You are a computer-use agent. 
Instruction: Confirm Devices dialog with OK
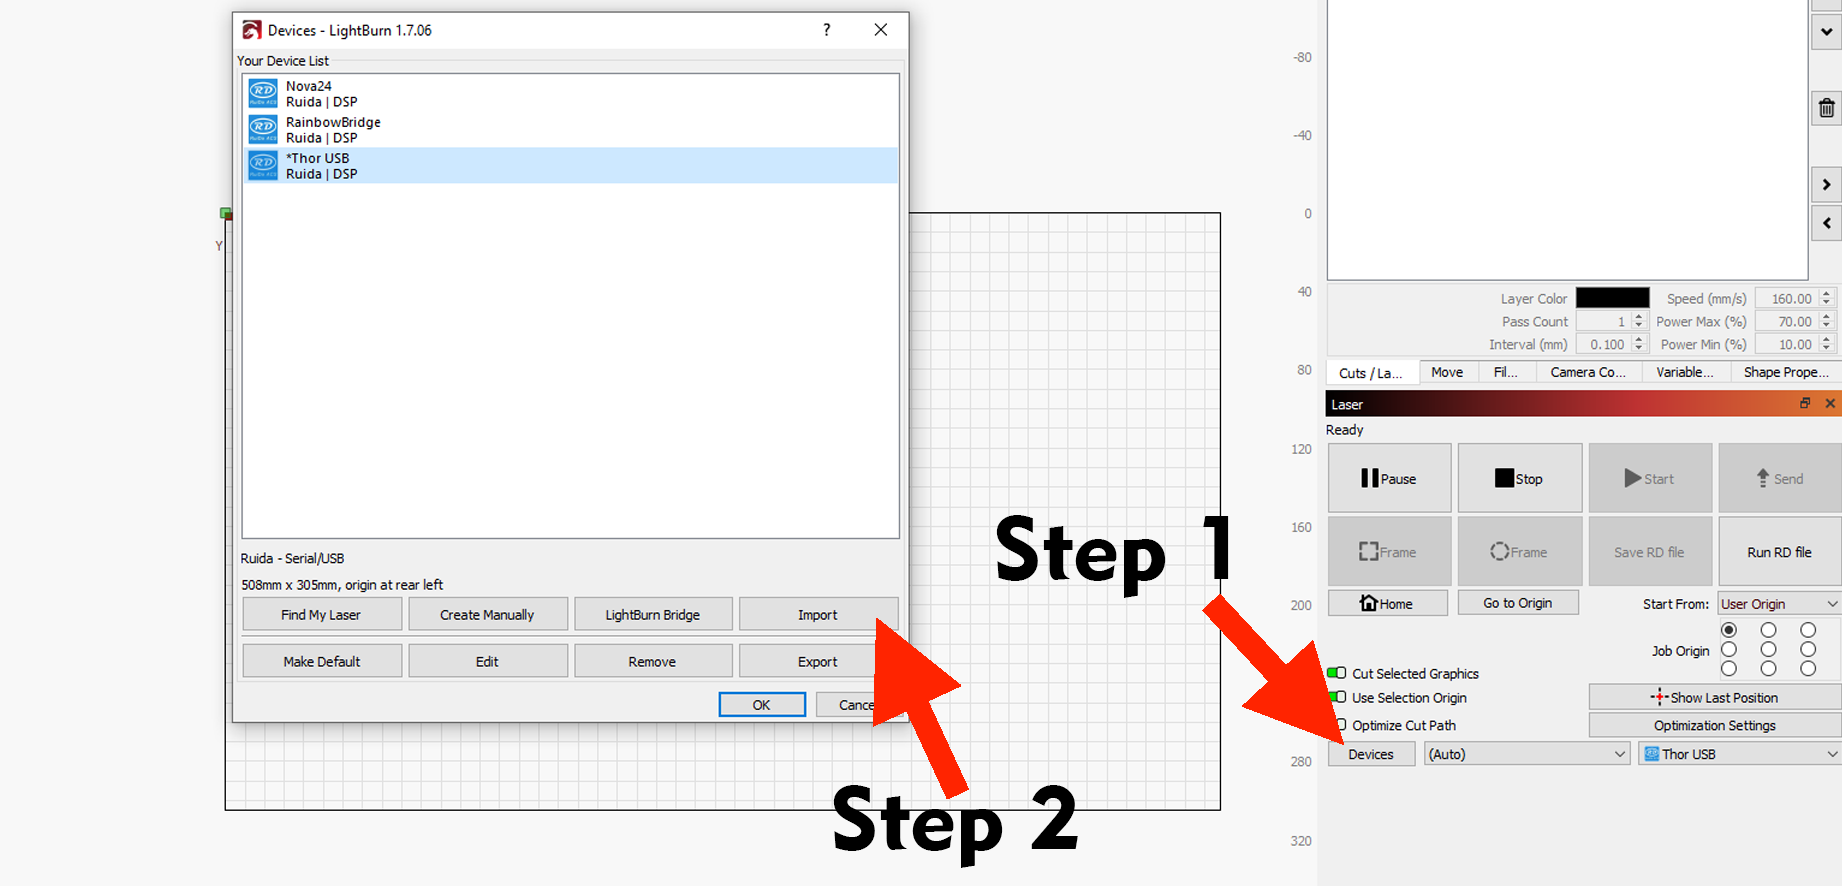(762, 705)
